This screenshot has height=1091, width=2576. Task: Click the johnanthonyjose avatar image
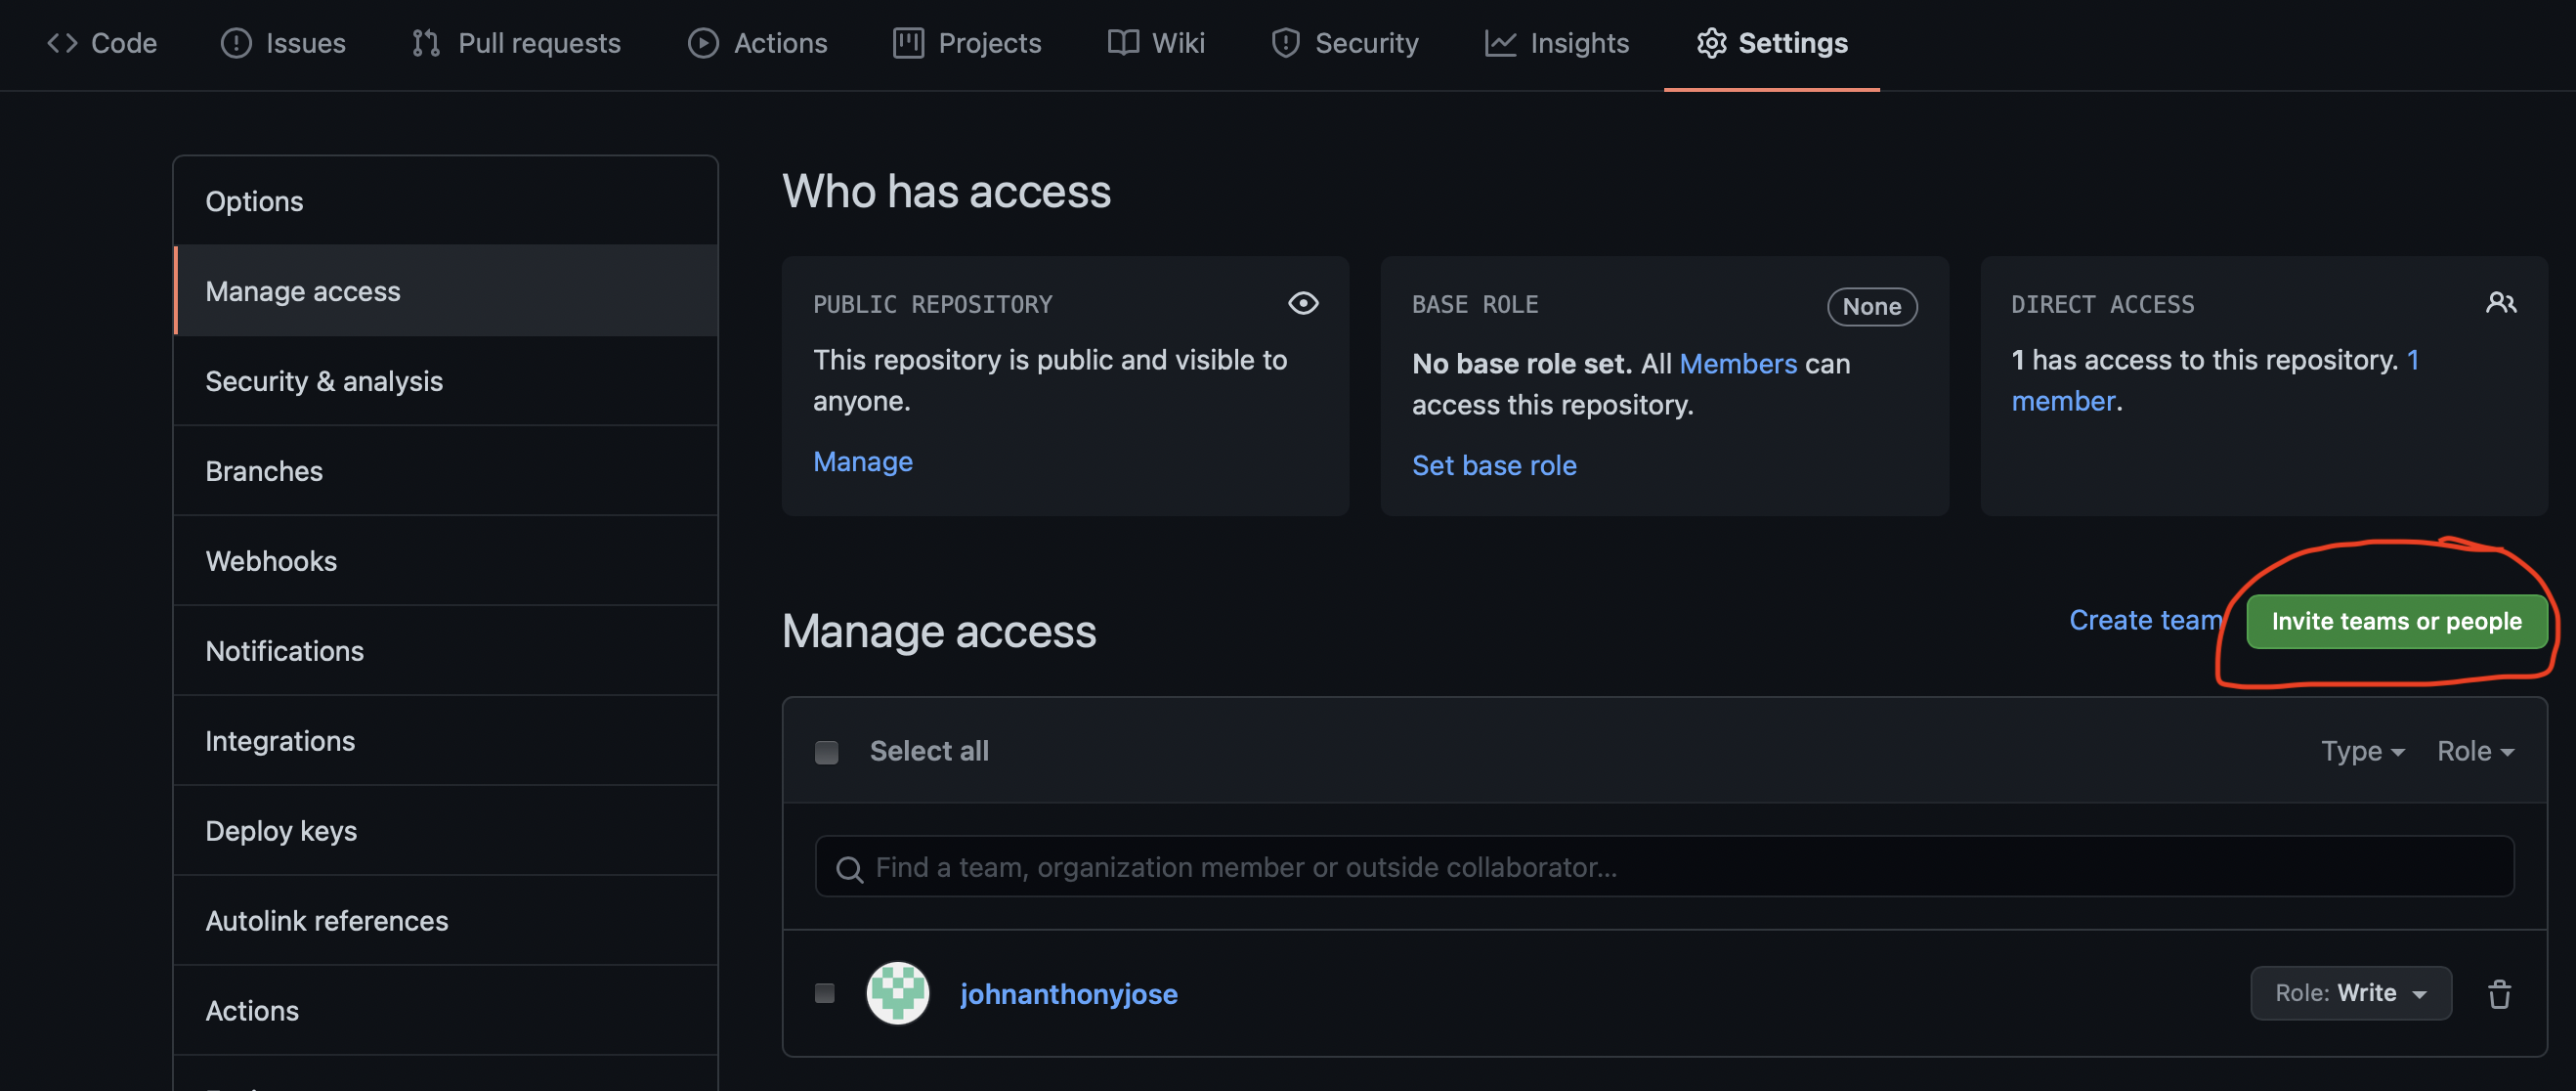coord(897,993)
